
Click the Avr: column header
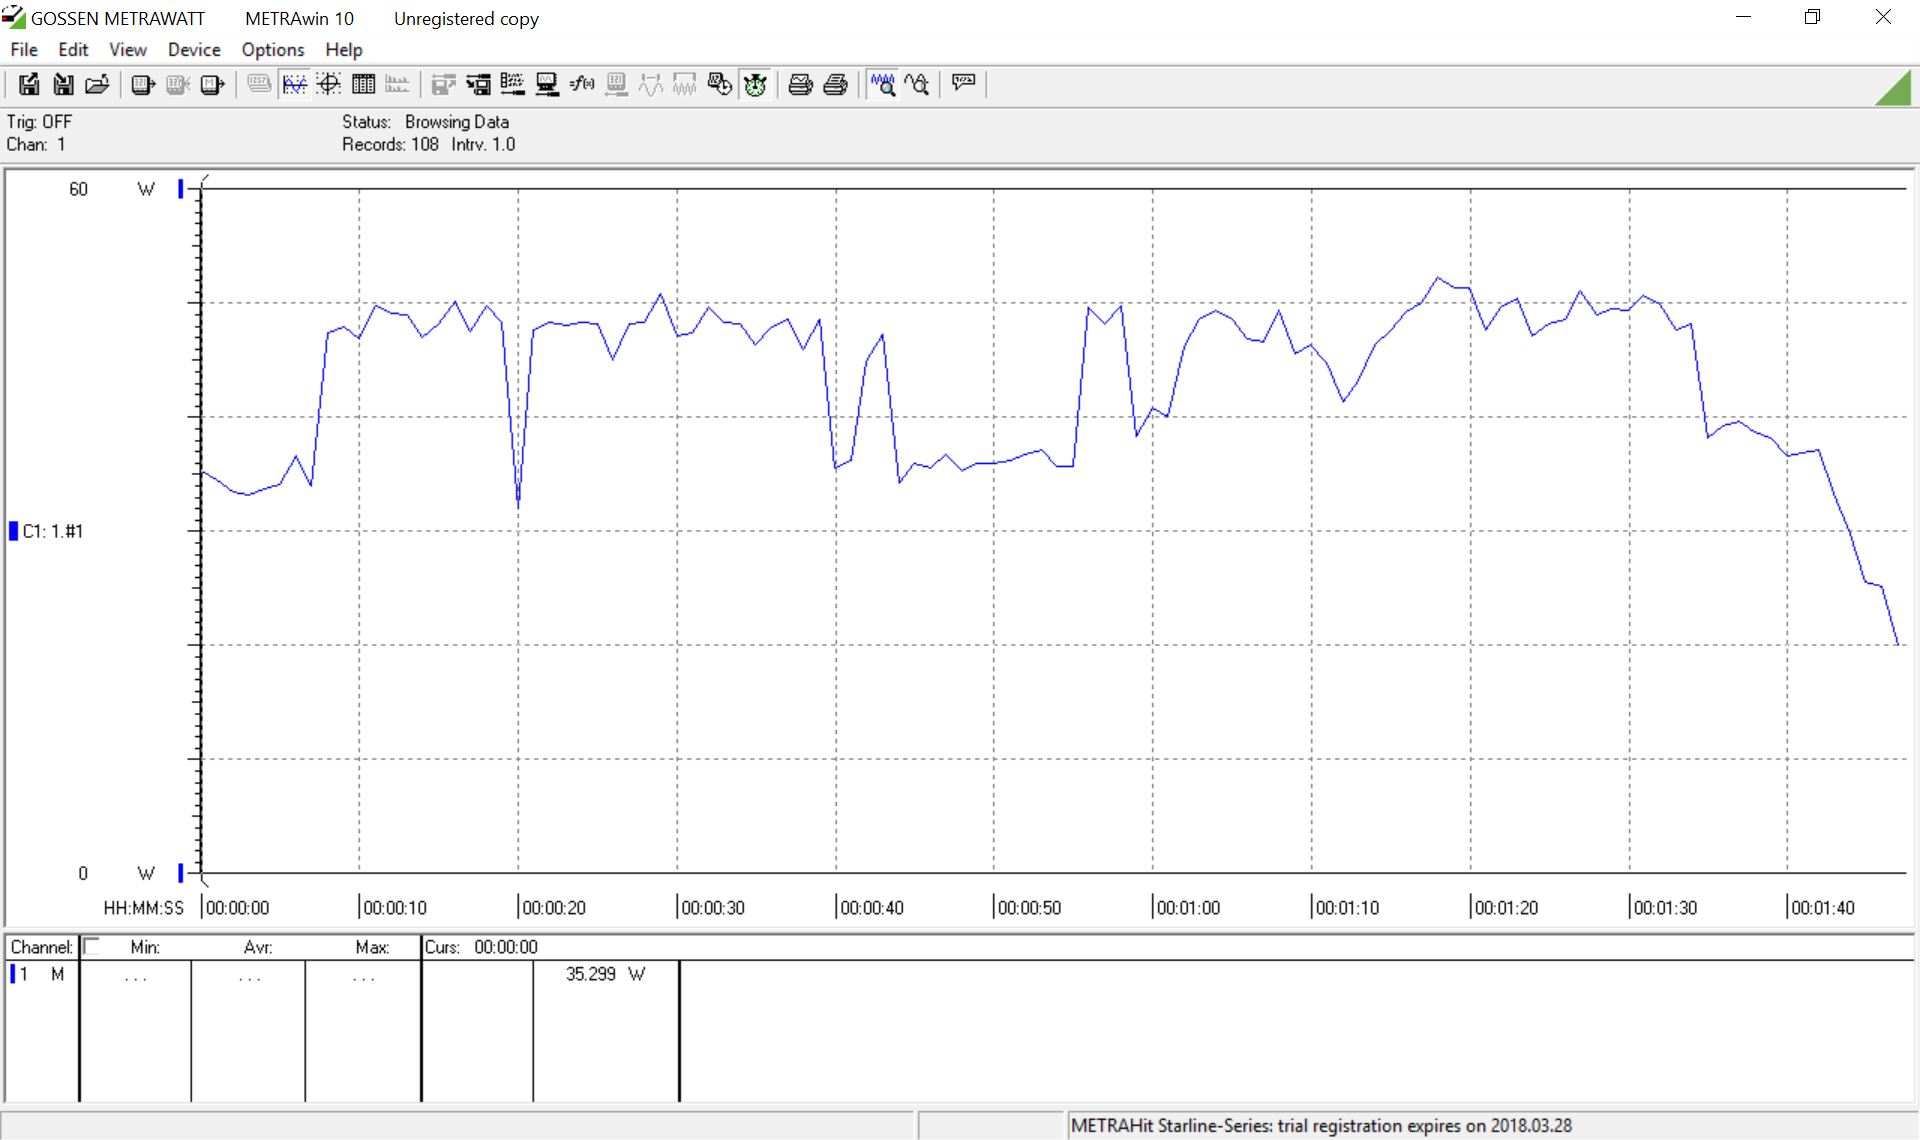pos(258,947)
